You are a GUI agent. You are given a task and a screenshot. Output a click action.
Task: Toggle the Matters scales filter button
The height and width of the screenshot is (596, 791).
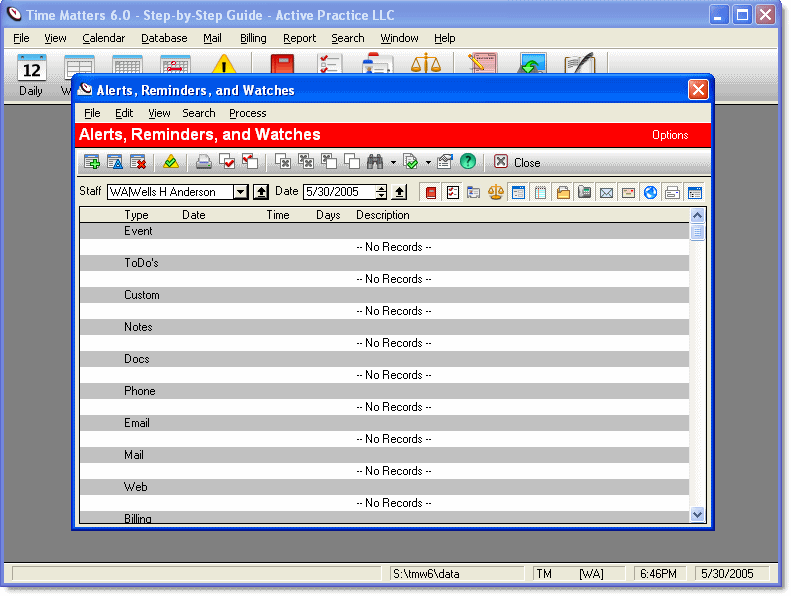pos(496,192)
